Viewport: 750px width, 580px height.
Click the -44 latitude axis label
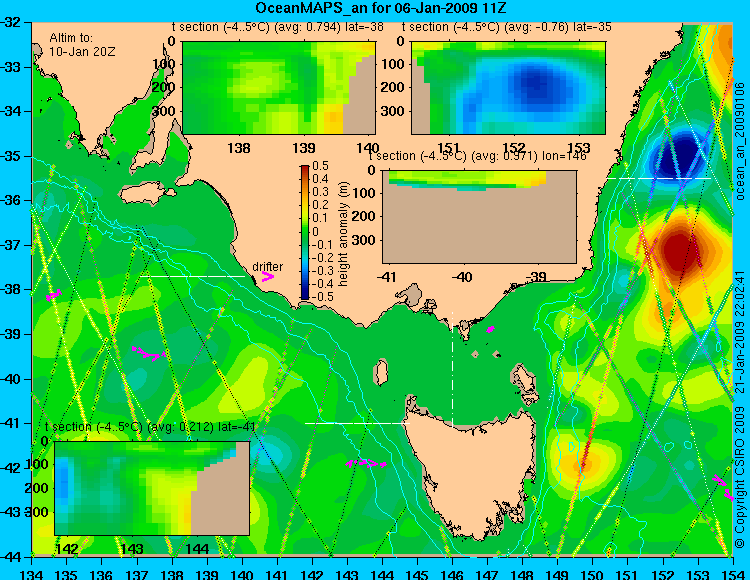pos(11,557)
